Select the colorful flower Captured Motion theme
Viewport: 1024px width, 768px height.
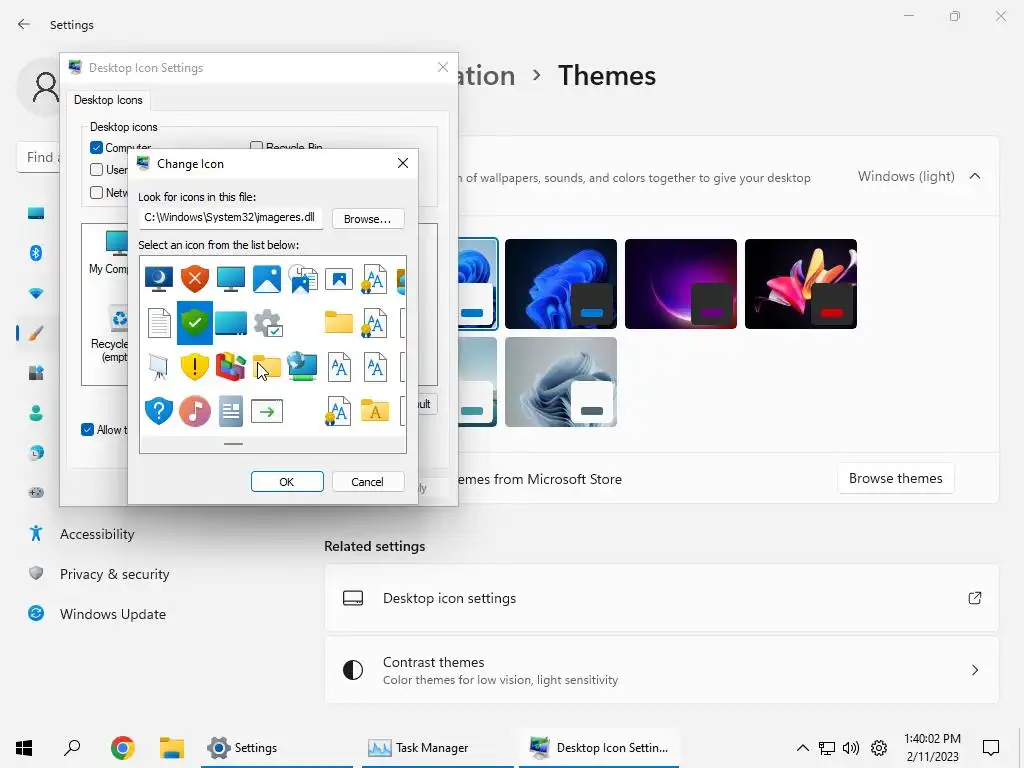(x=801, y=284)
